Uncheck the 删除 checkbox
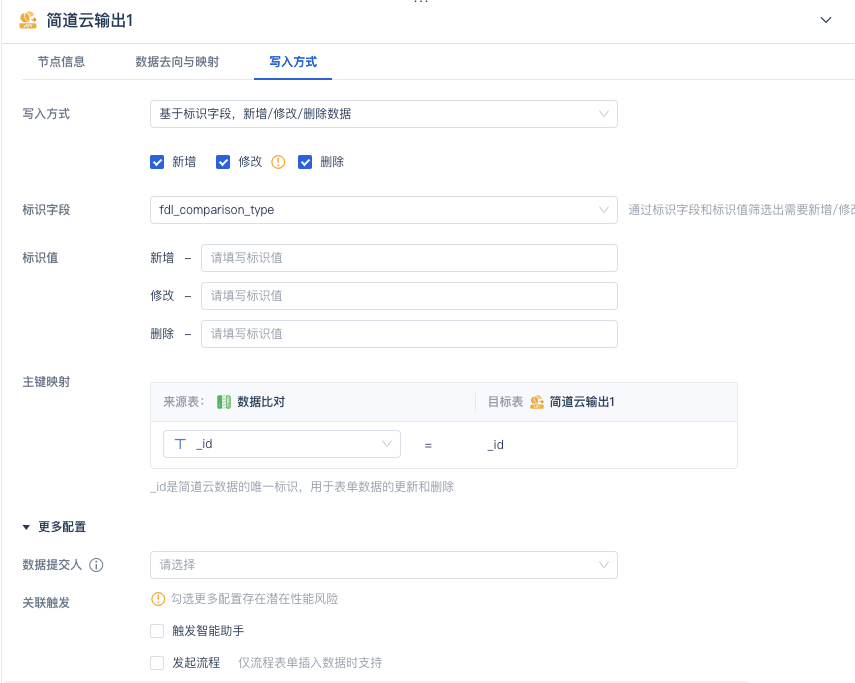The width and height of the screenshot is (855, 683). (305, 162)
